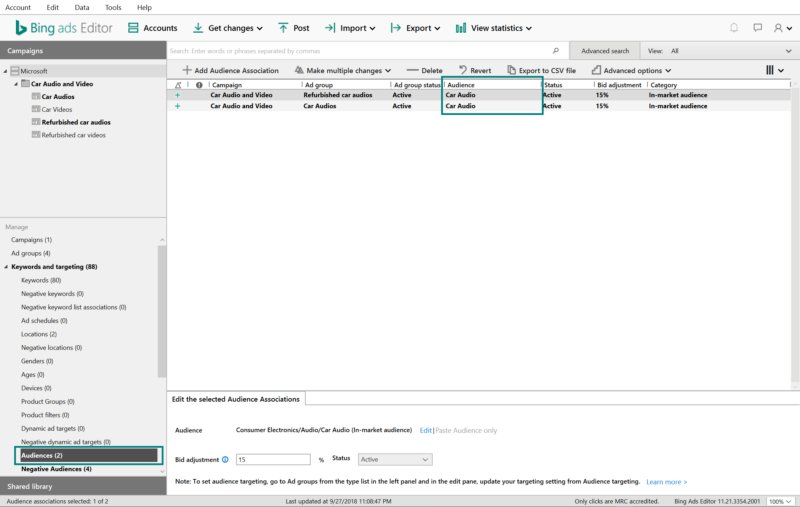Click the Post upload button
Viewport: 800px width, 507px height.
(x=294, y=28)
